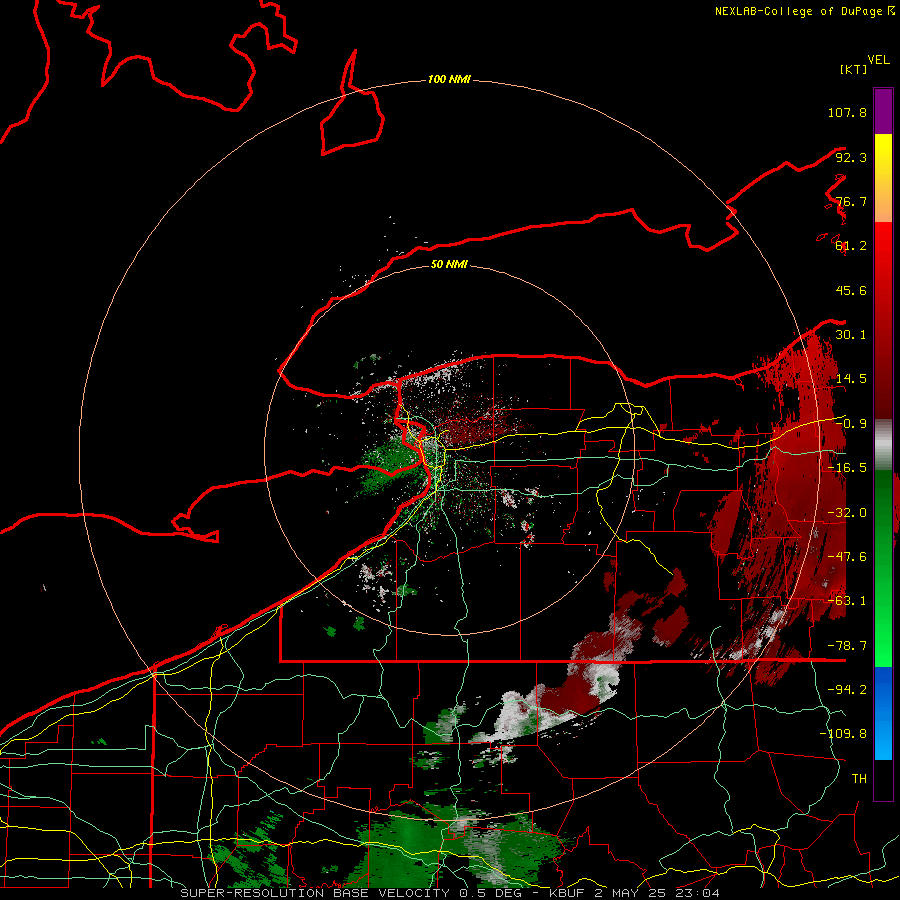The width and height of the screenshot is (900, 900).
Task: Click the TH label on the legend
Action: pos(859,779)
